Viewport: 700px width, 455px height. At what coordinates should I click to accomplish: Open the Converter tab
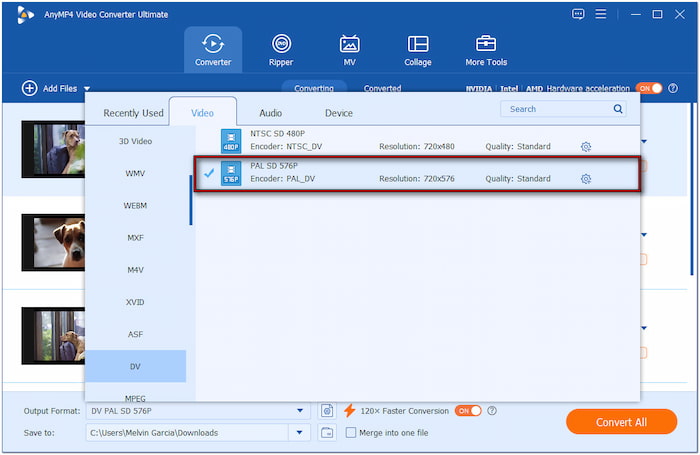click(213, 50)
